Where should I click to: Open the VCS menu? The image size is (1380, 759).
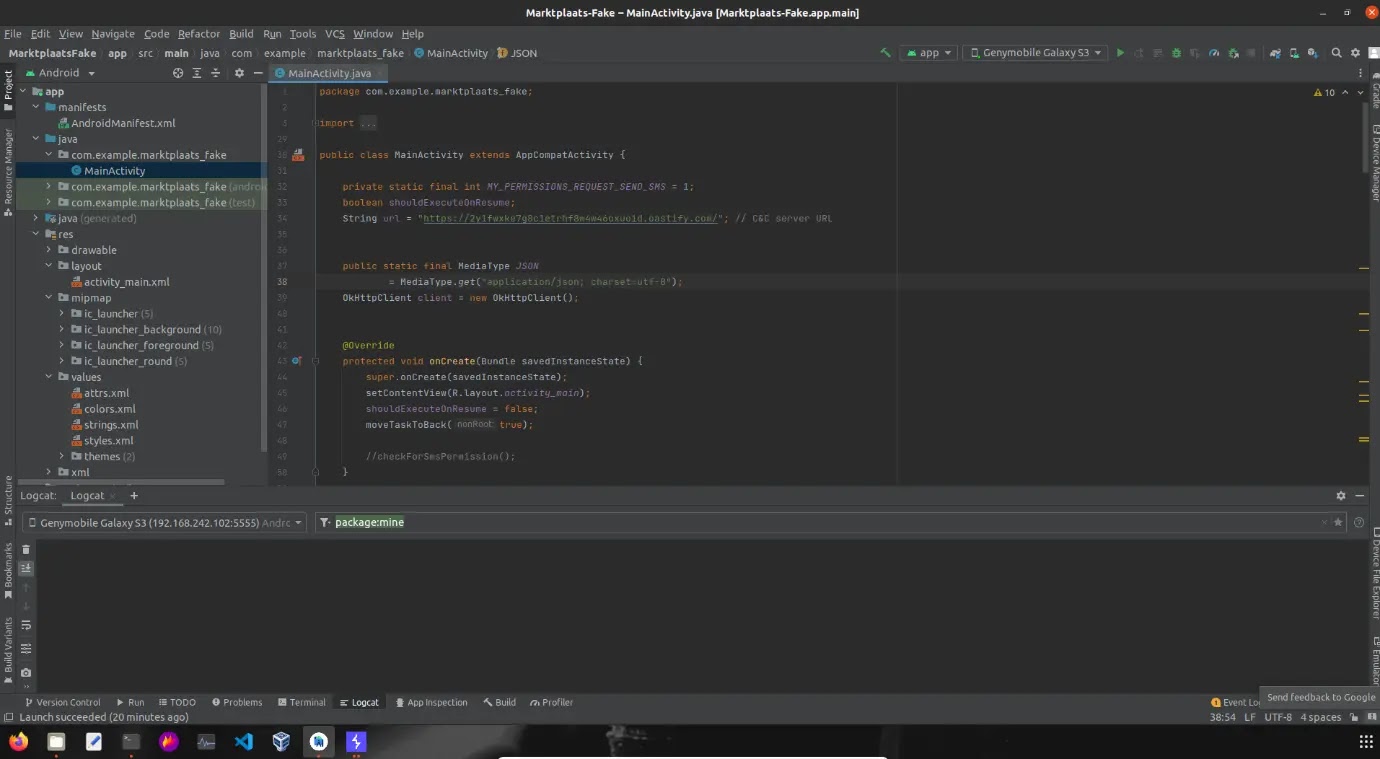[x=335, y=33]
